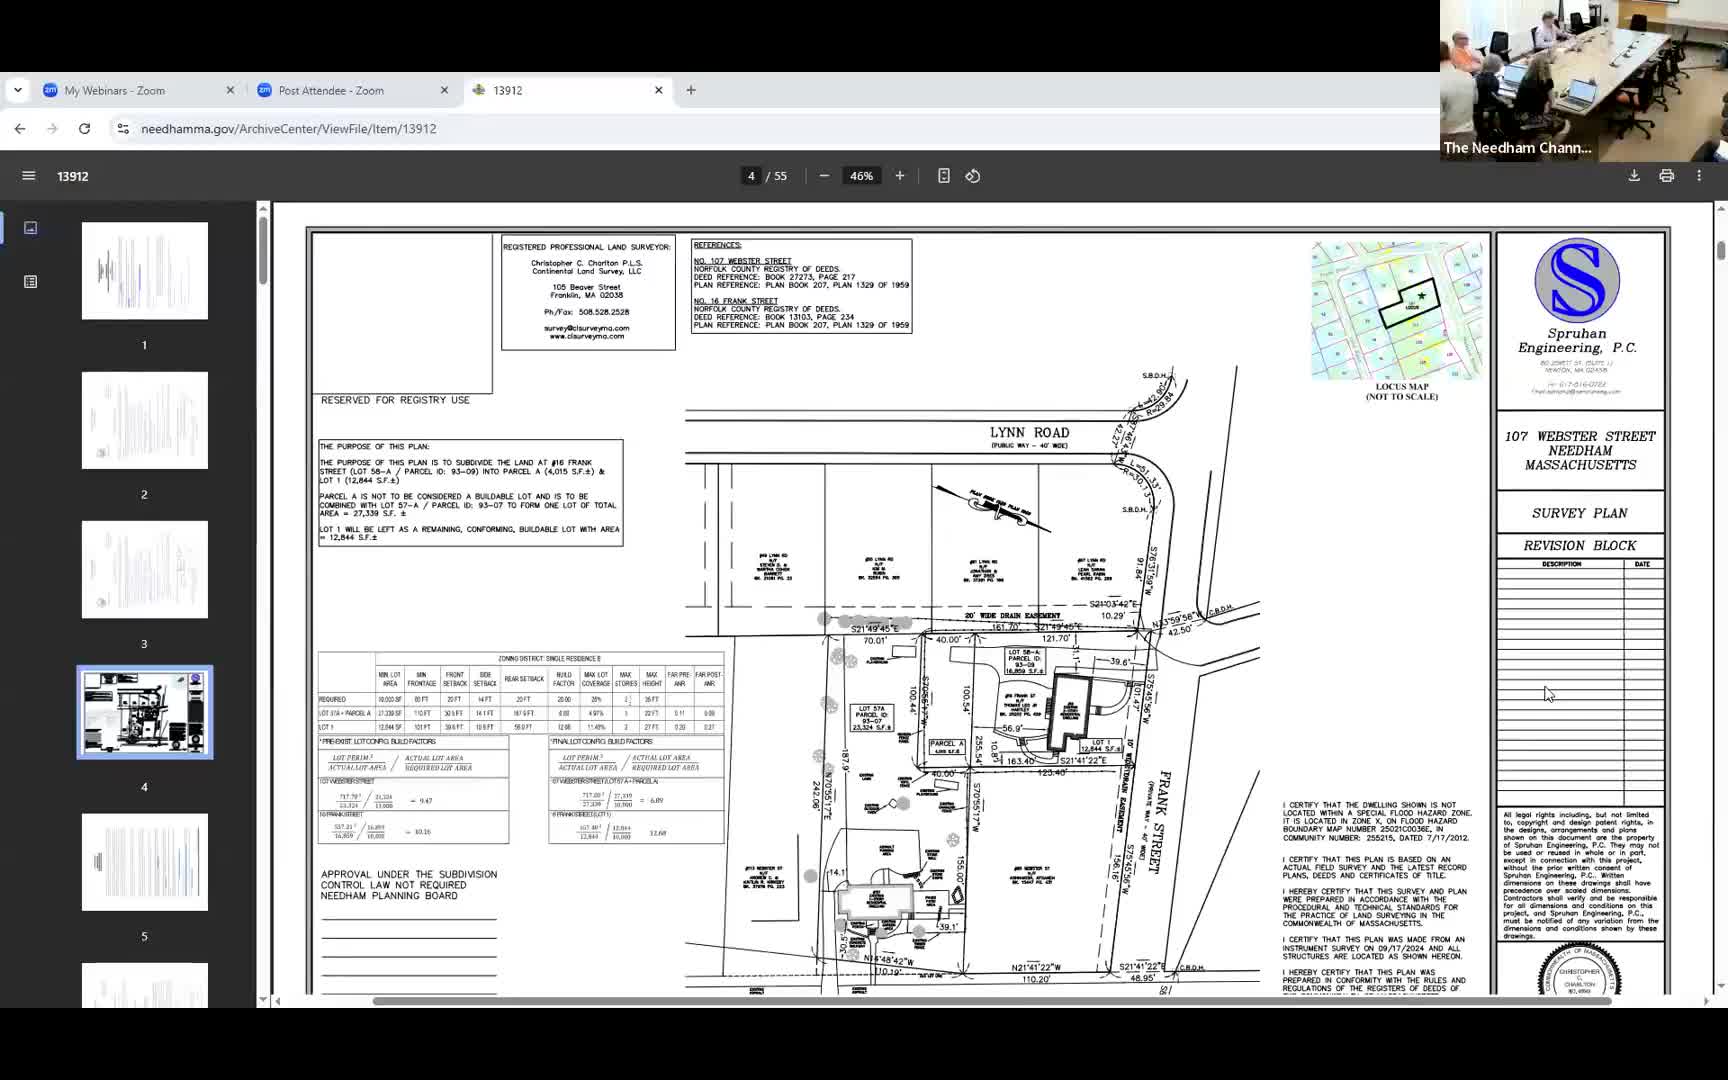Image resolution: width=1728 pixels, height=1080 pixels.
Task: Close the My Webinars - Zoom tab
Action: click(x=230, y=90)
